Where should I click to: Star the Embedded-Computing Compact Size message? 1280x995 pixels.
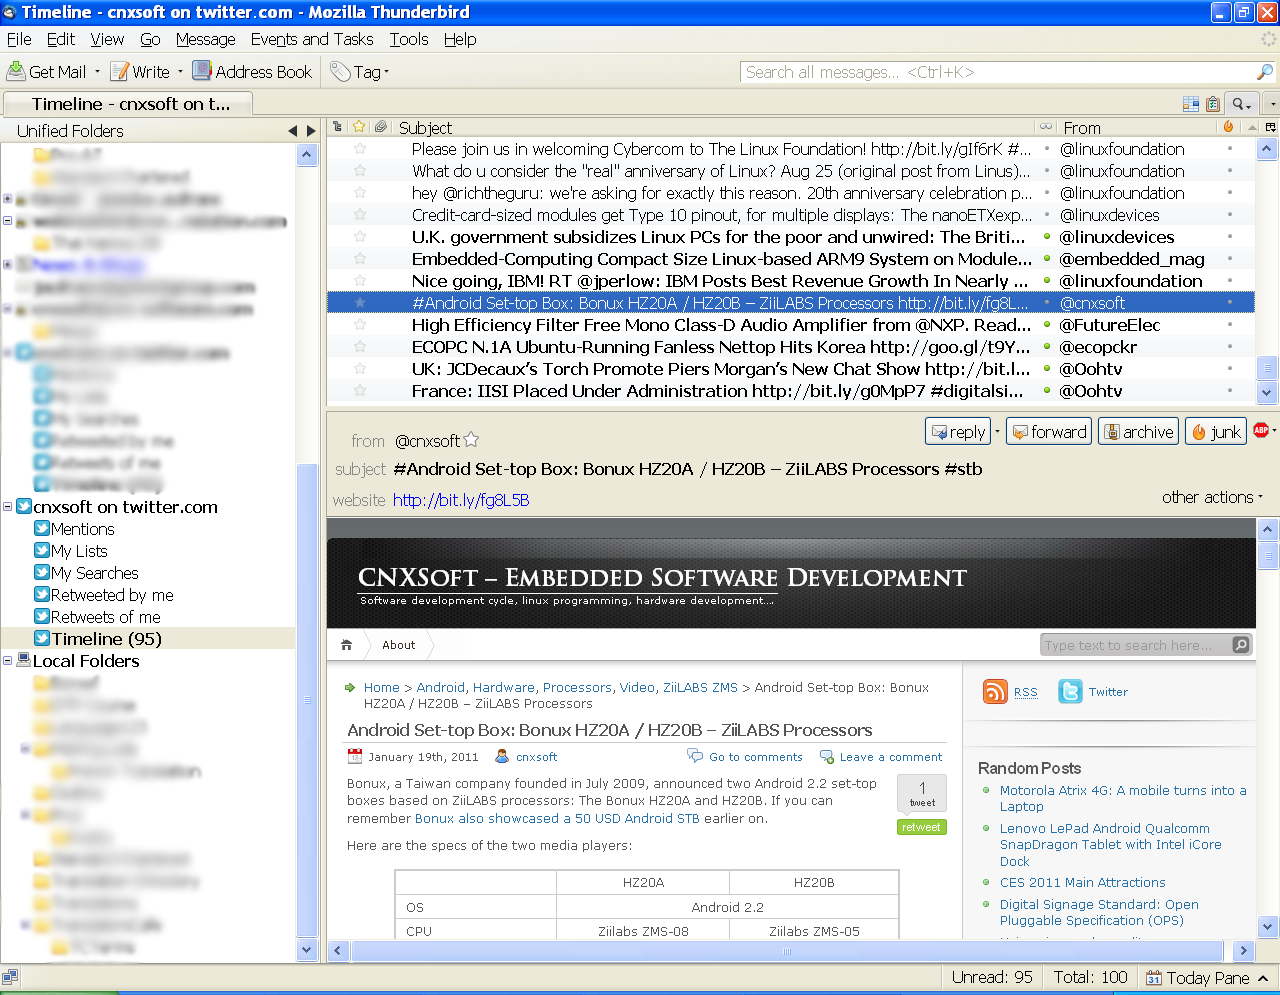tap(360, 258)
